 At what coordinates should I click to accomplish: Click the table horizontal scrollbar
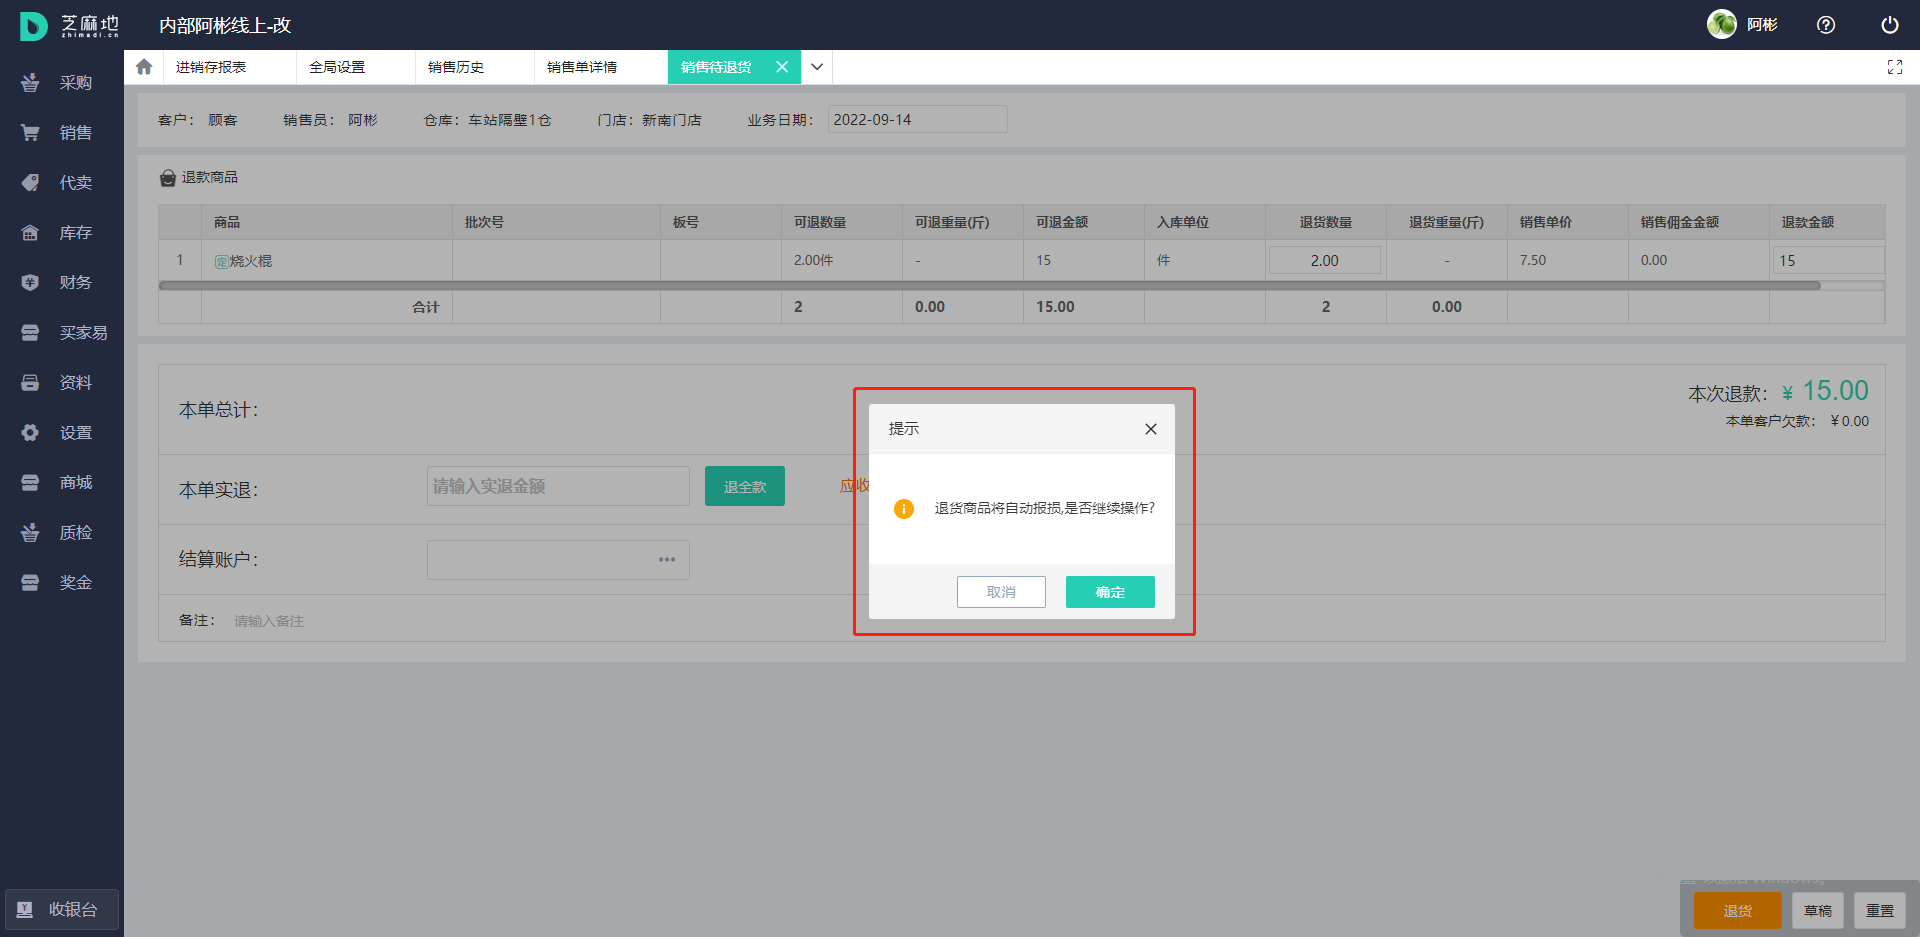[x=990, y=286]
